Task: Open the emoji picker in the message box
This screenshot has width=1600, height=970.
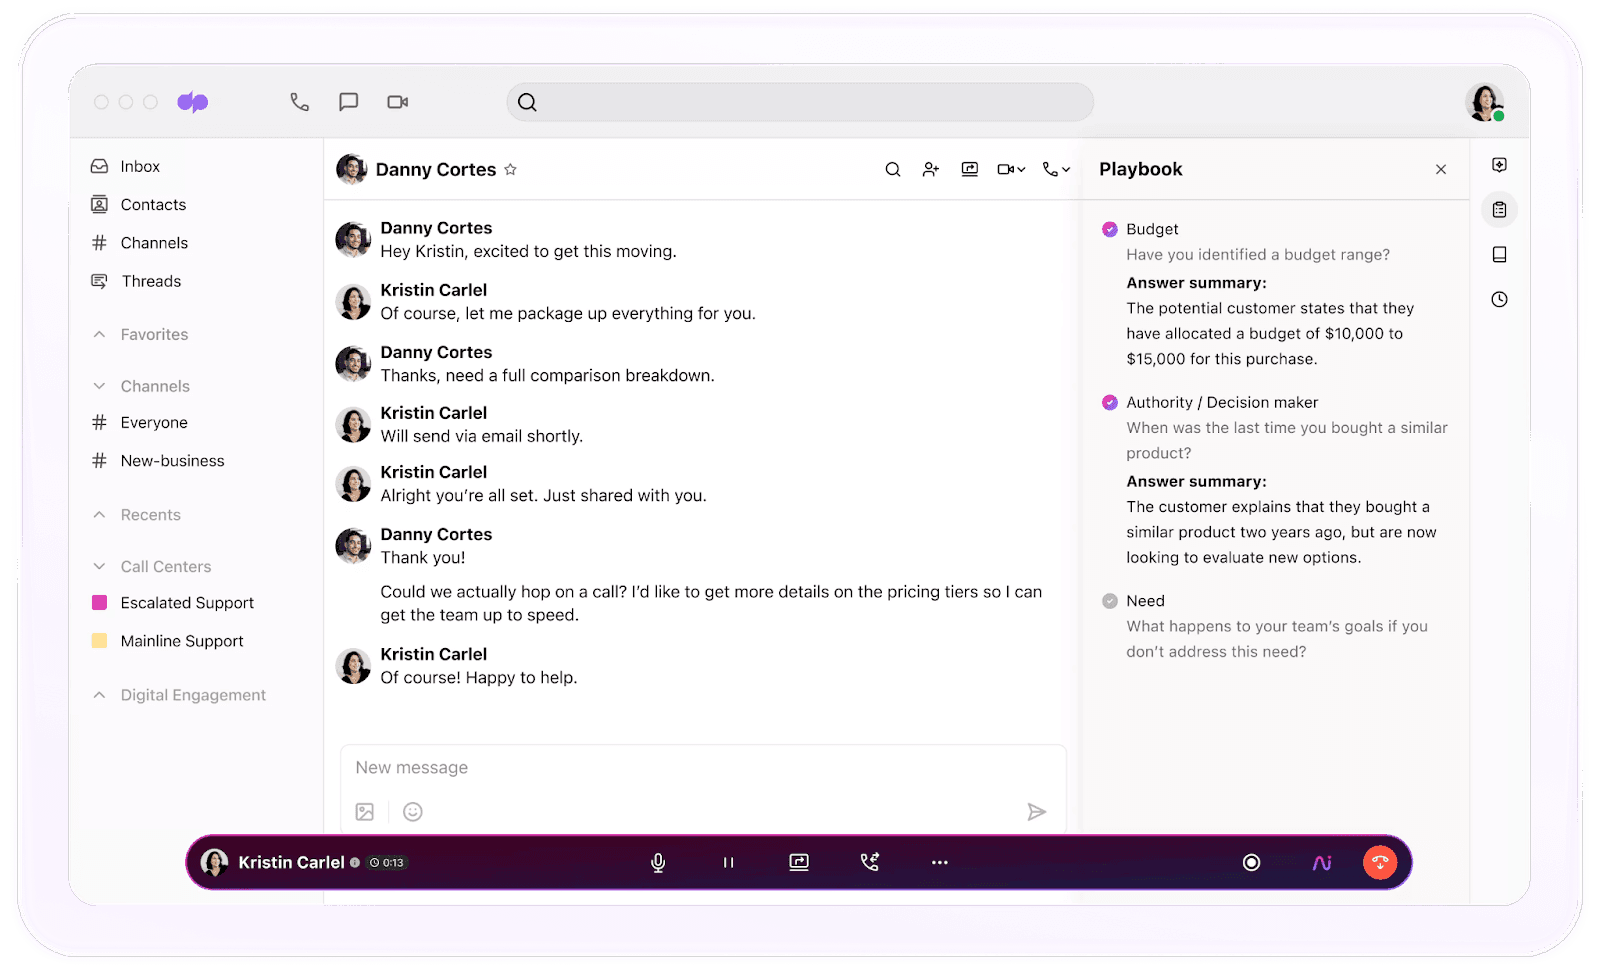Action: coord(413,811)
